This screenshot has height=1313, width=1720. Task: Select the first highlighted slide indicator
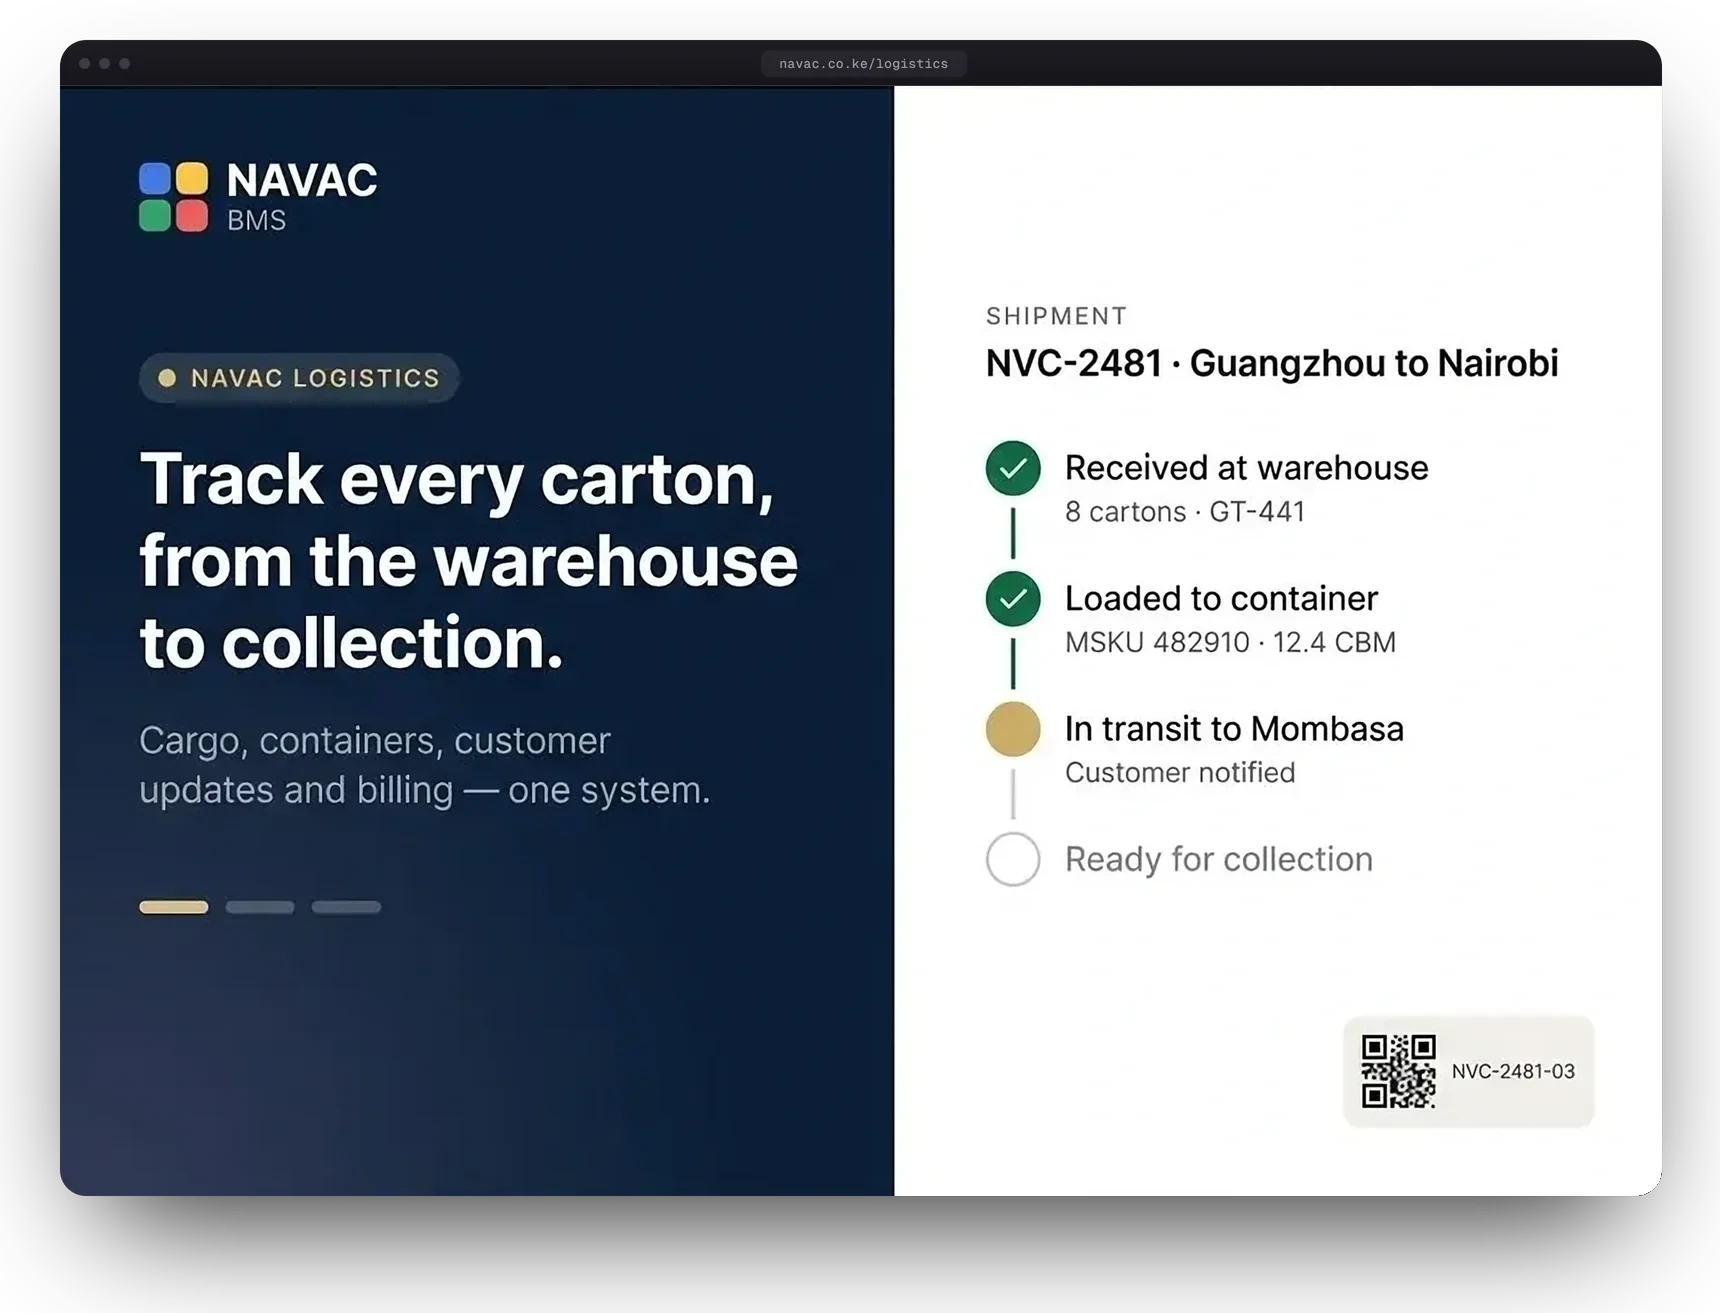click(x=174, y=907)
